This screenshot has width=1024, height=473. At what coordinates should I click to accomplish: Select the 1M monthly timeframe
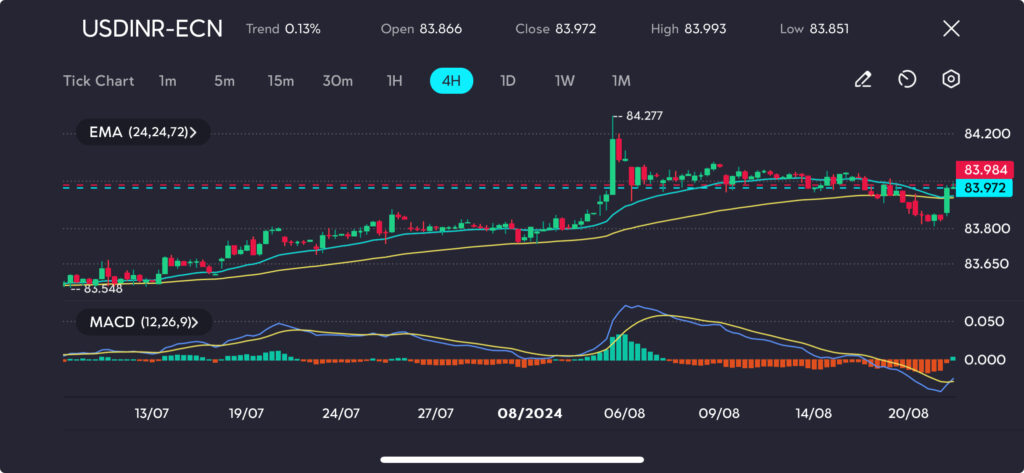tap(621, 81)
